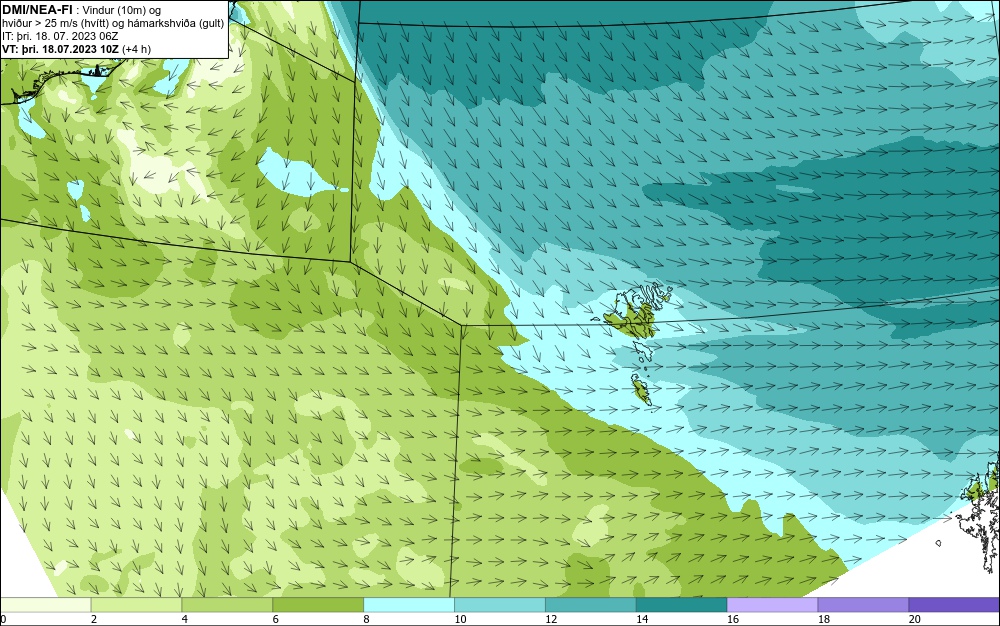Click the 'hviður > 25 m/s' legend line
This screenshot has height=626, width=1000.
[x=114, y=24]
